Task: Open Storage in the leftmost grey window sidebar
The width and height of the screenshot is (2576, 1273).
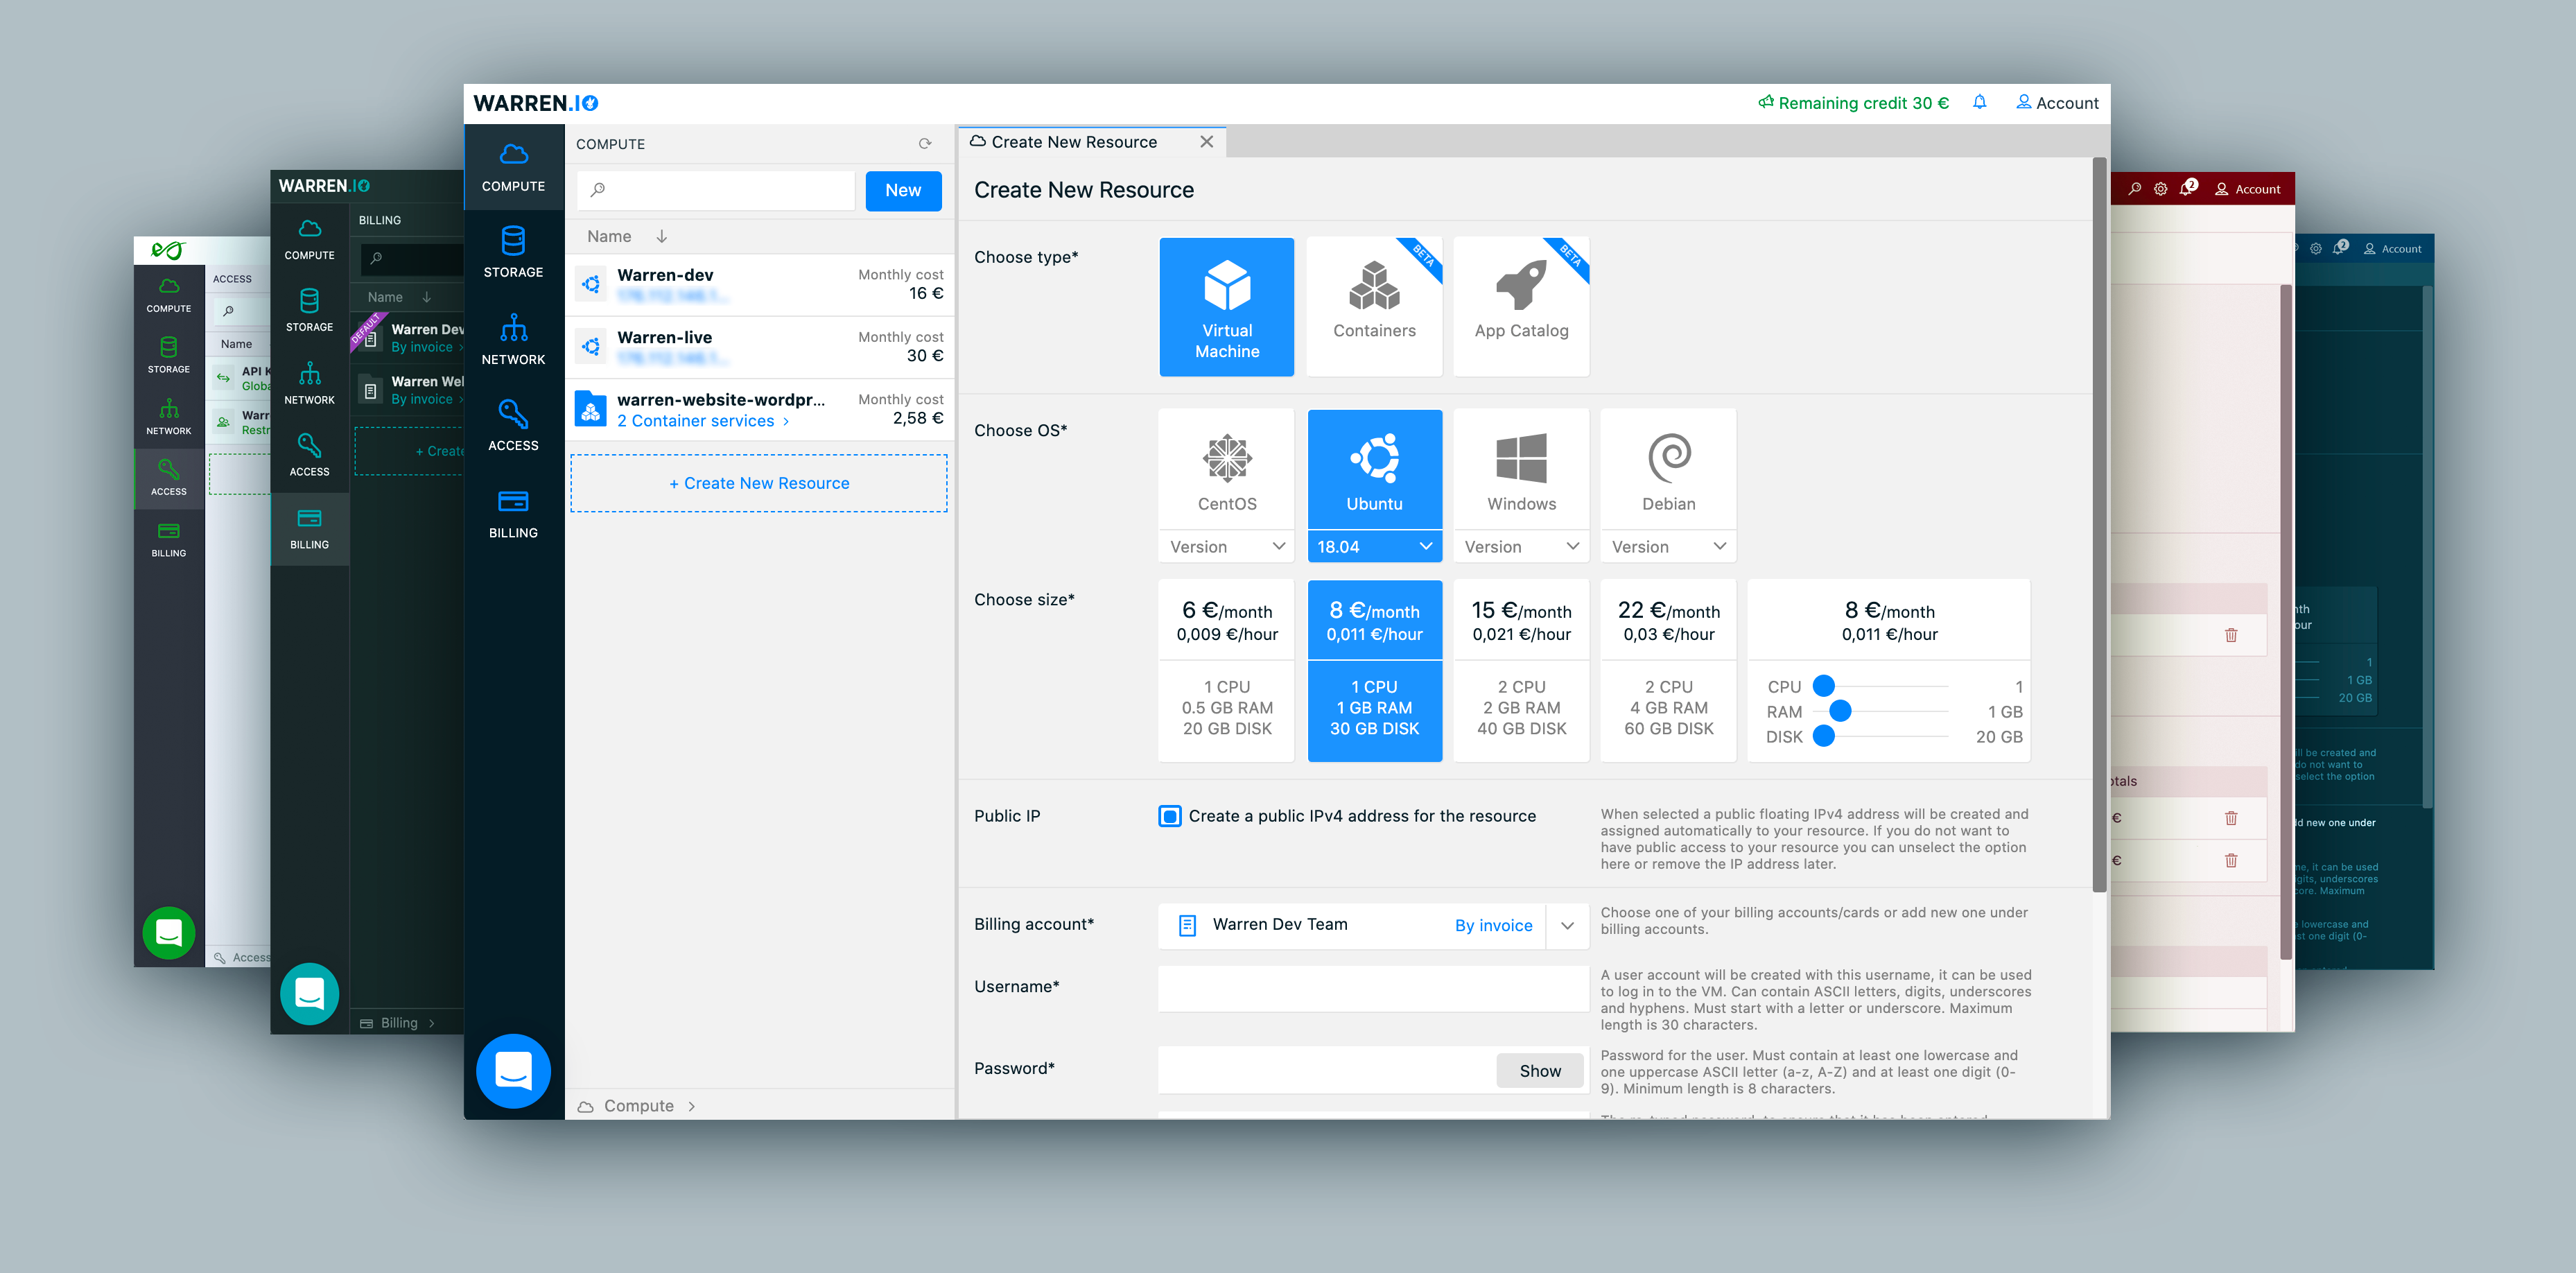Action: point(168,355)
